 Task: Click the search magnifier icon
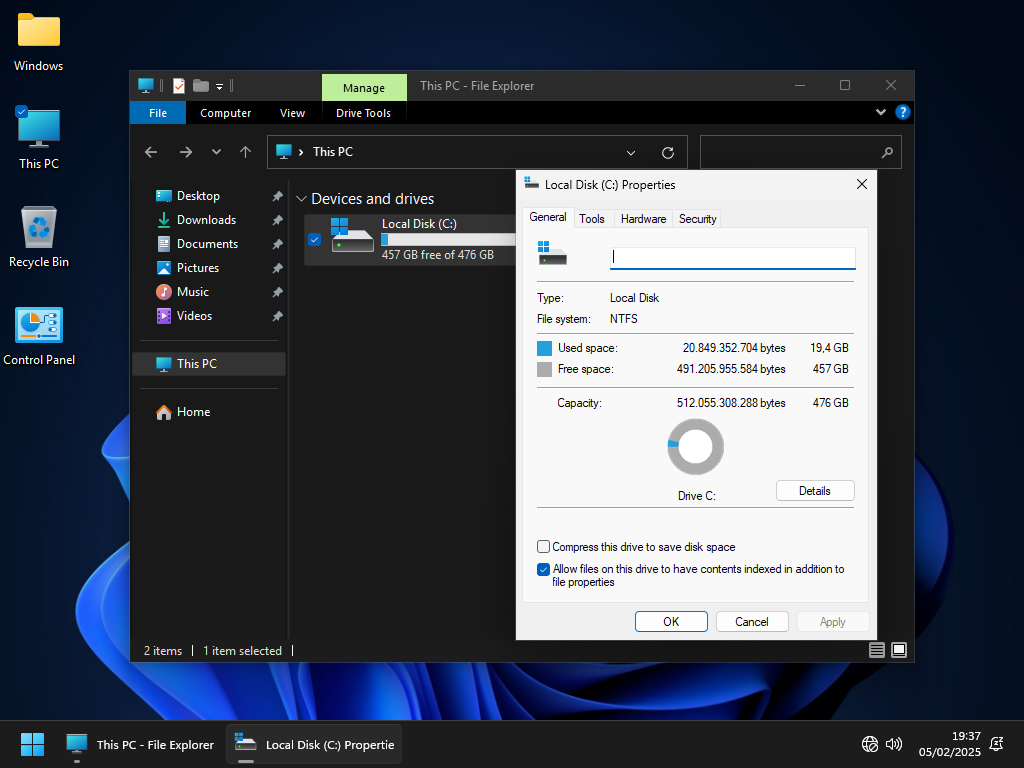(x=887, y=153)
